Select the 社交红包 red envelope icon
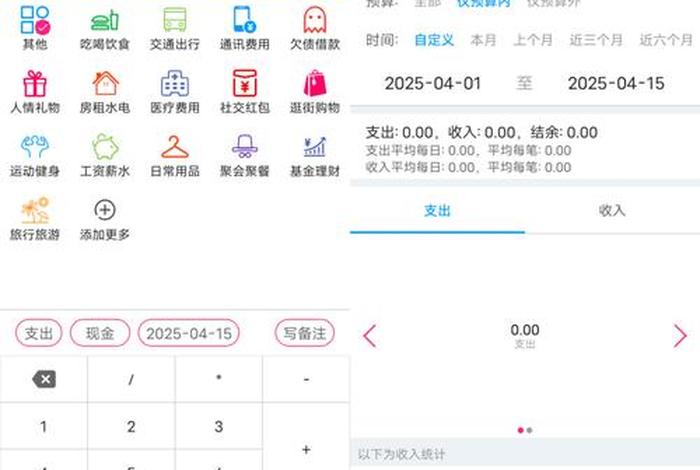This screenshot has height=470, width=700. coord(245,83)
